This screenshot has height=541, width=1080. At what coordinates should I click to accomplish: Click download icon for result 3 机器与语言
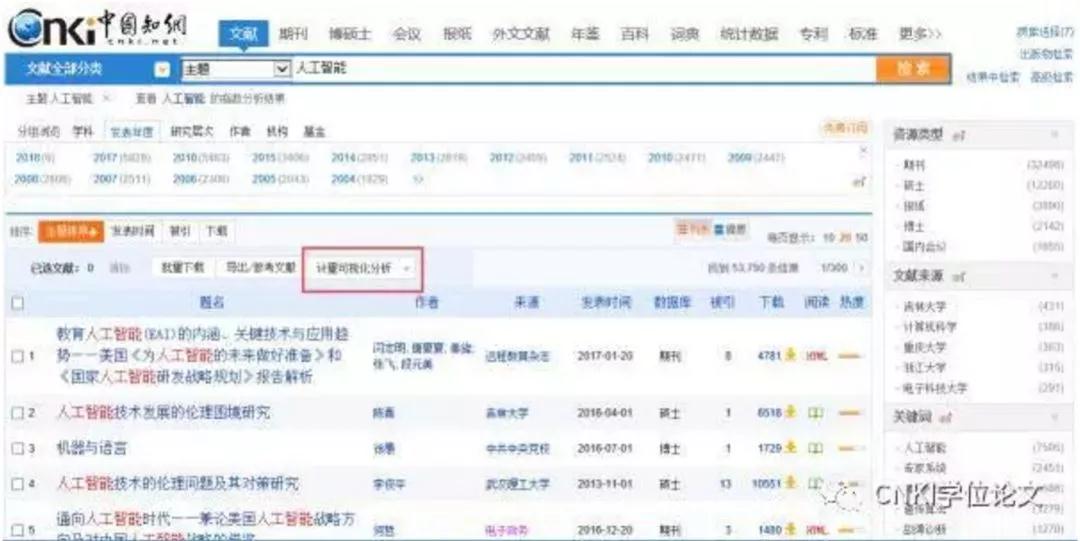coord(790,449)
